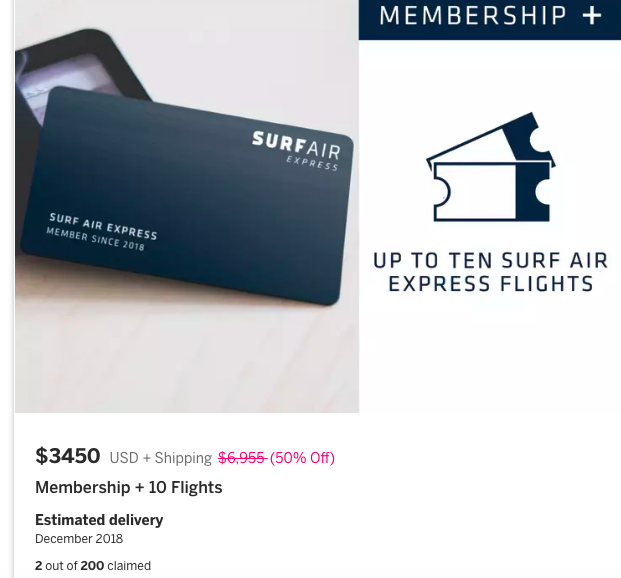Screen dimensions: 621x578
Task: Click the ticket icon in the perk image
Action: coord(490,169)
